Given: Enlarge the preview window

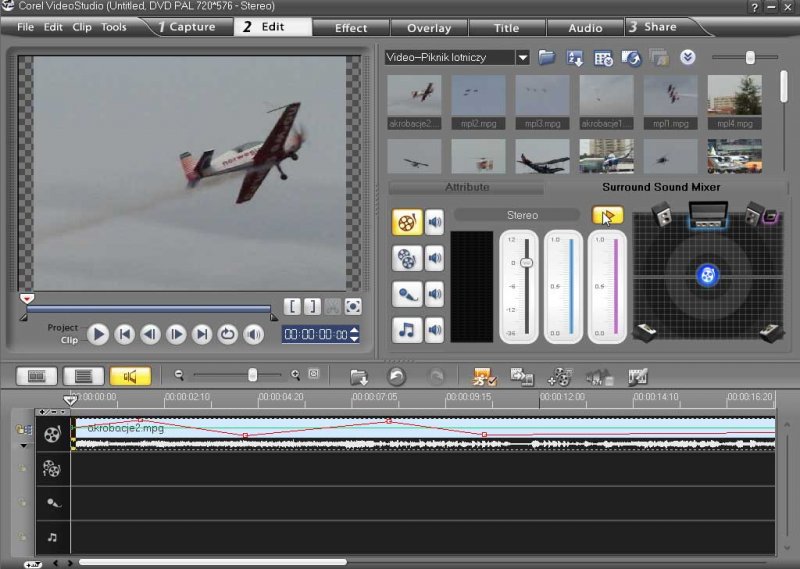Looking at the screenshot, I should pyautogui.click(x=353, y=307).
